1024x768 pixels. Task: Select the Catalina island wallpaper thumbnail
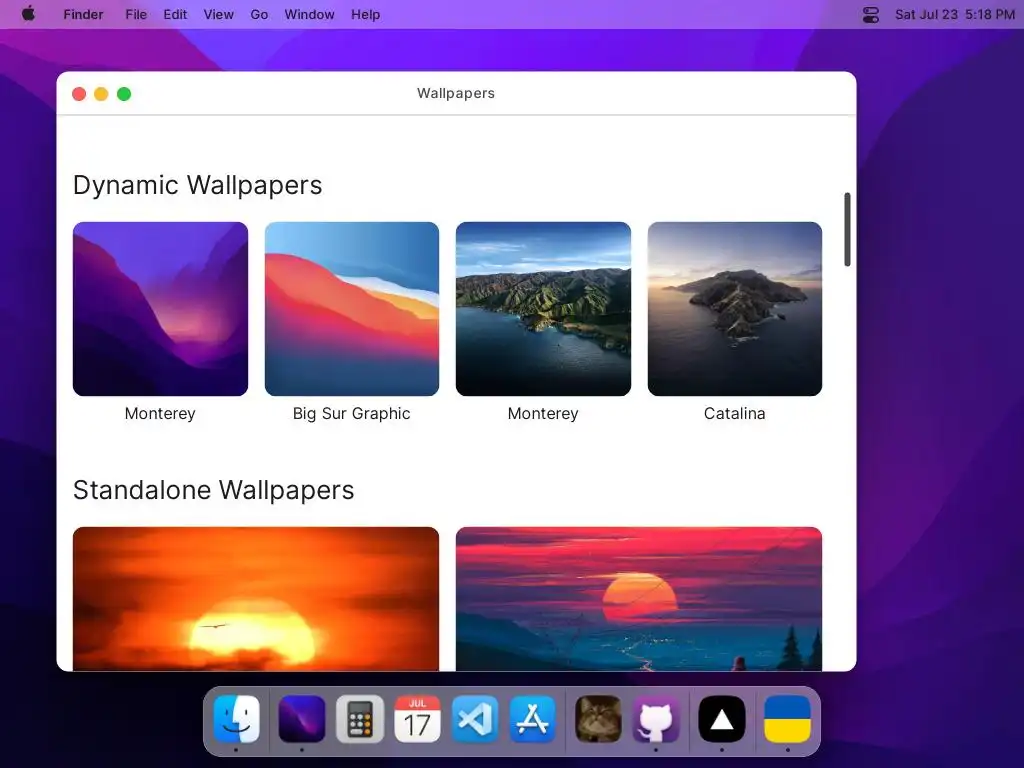pyautogui.click(x=735, y=309)
